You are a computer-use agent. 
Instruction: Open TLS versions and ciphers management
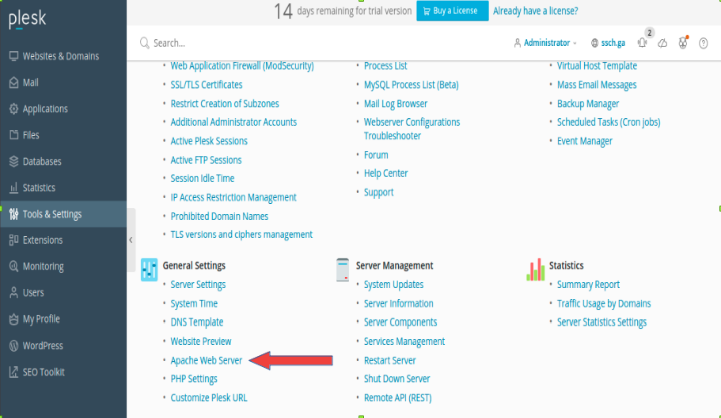click(x=241, y=235)
